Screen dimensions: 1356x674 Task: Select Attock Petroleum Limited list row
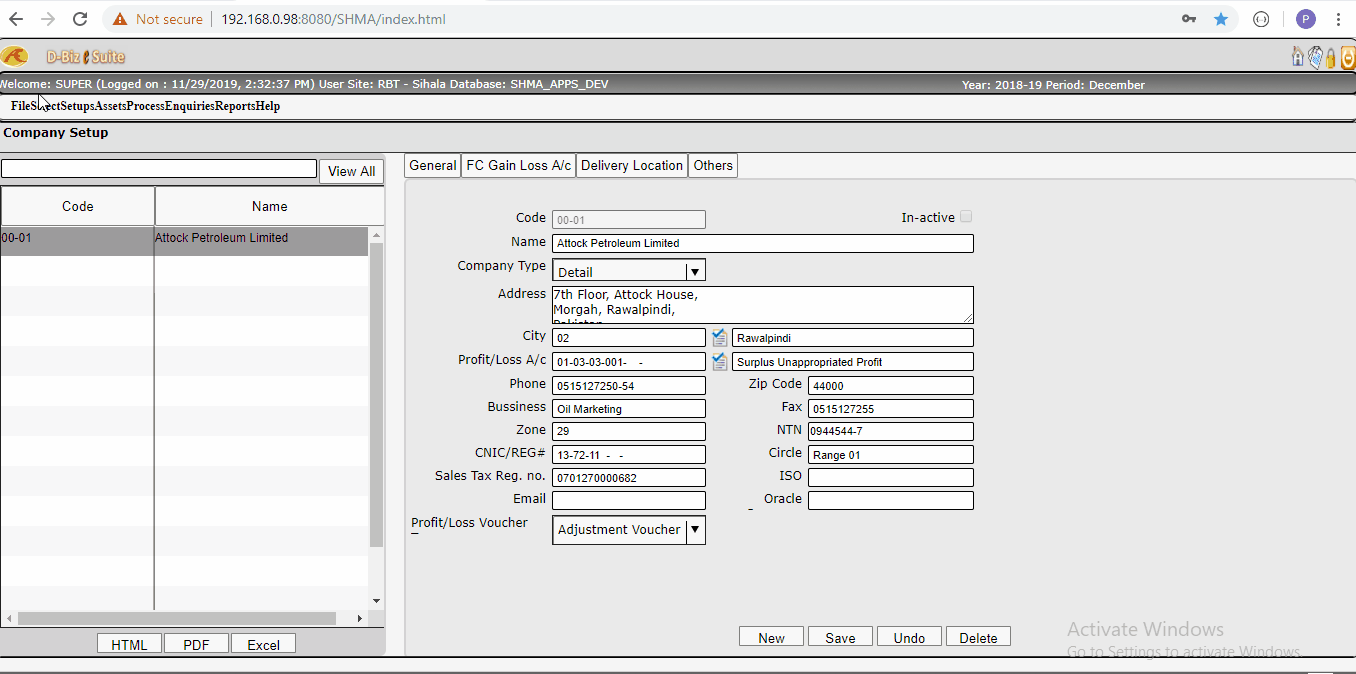click(x=184, y=241)
